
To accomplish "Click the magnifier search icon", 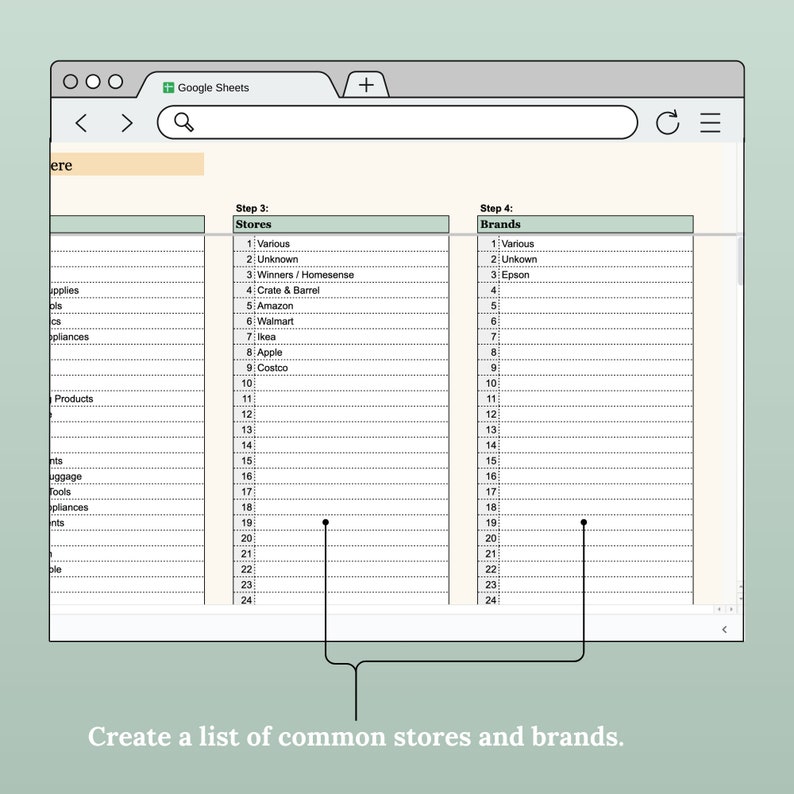I will point(183,122).
